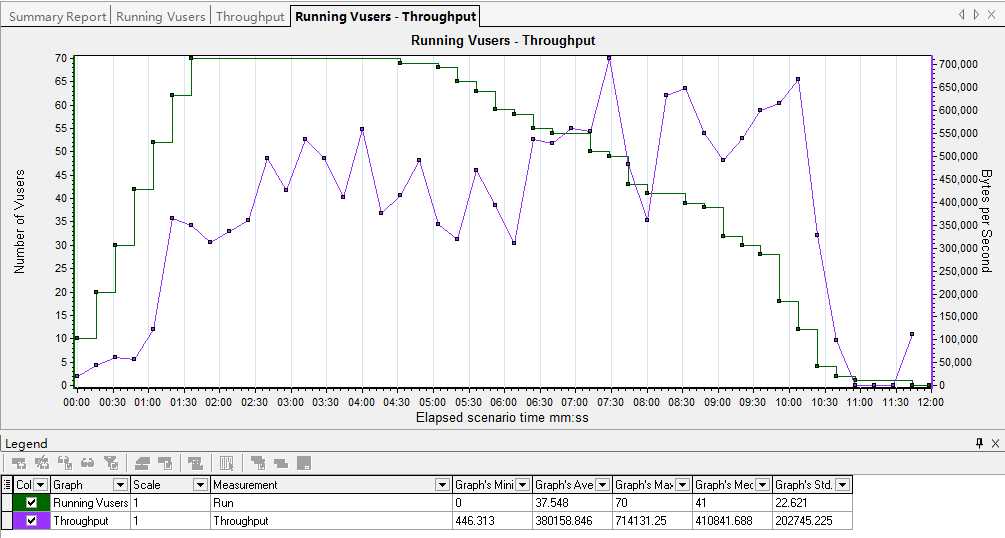1005x538 pixels.
Task: Click the Run measurement cell
Action: [x=331, y=503]
